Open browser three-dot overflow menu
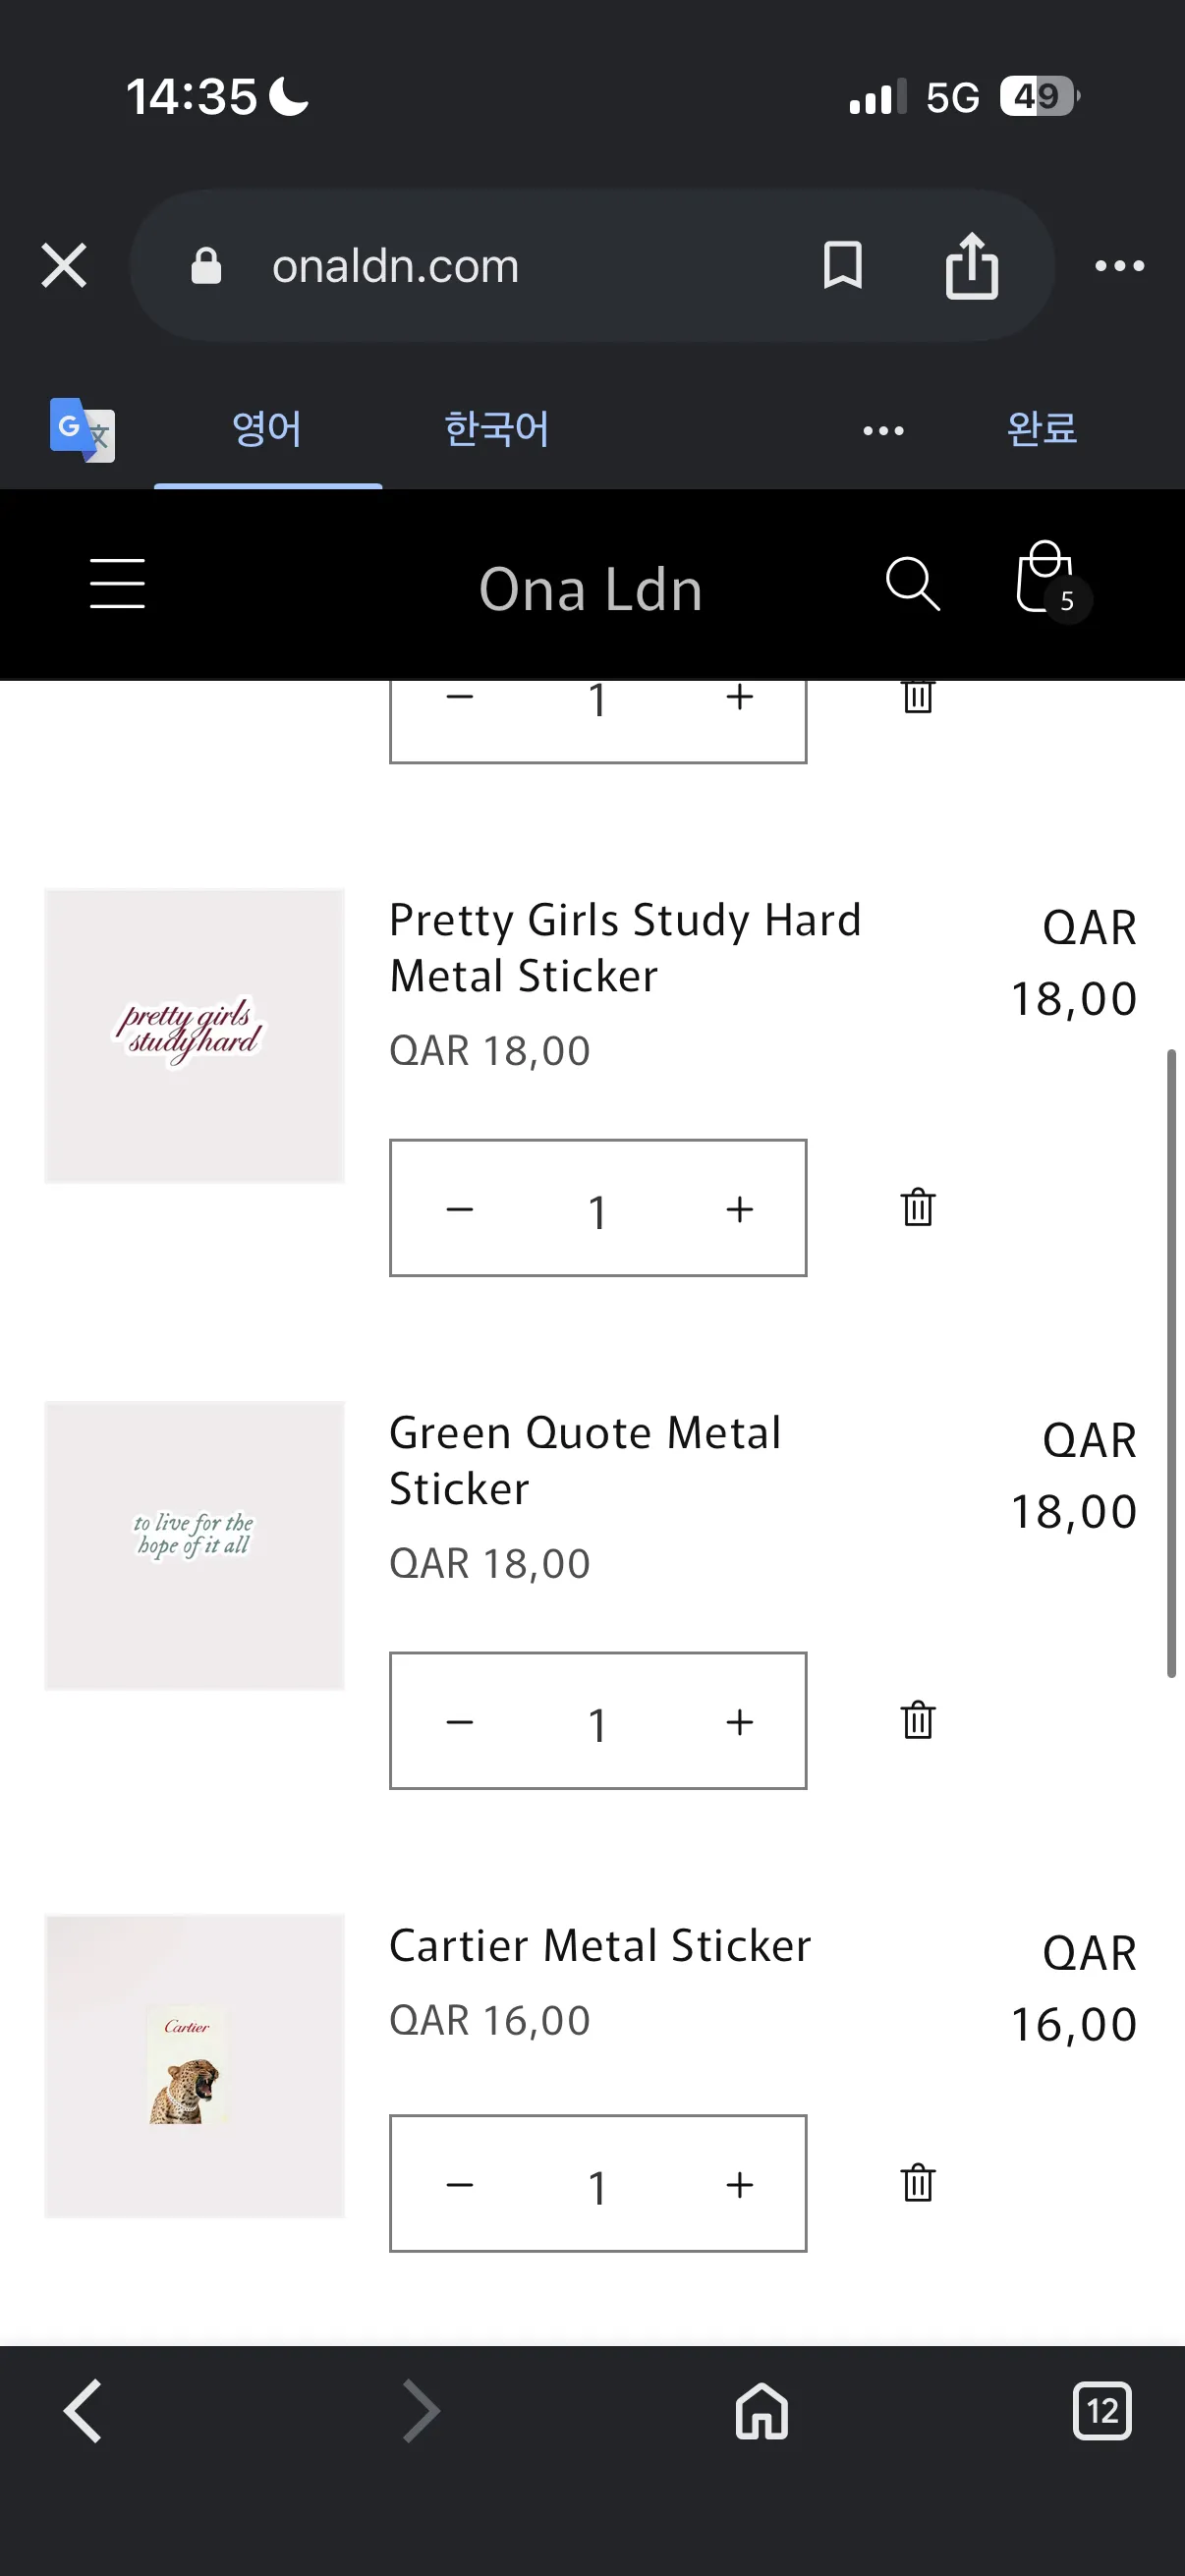The width and height of the screenshot is (1185, 2576). [x=1119, y=266]
